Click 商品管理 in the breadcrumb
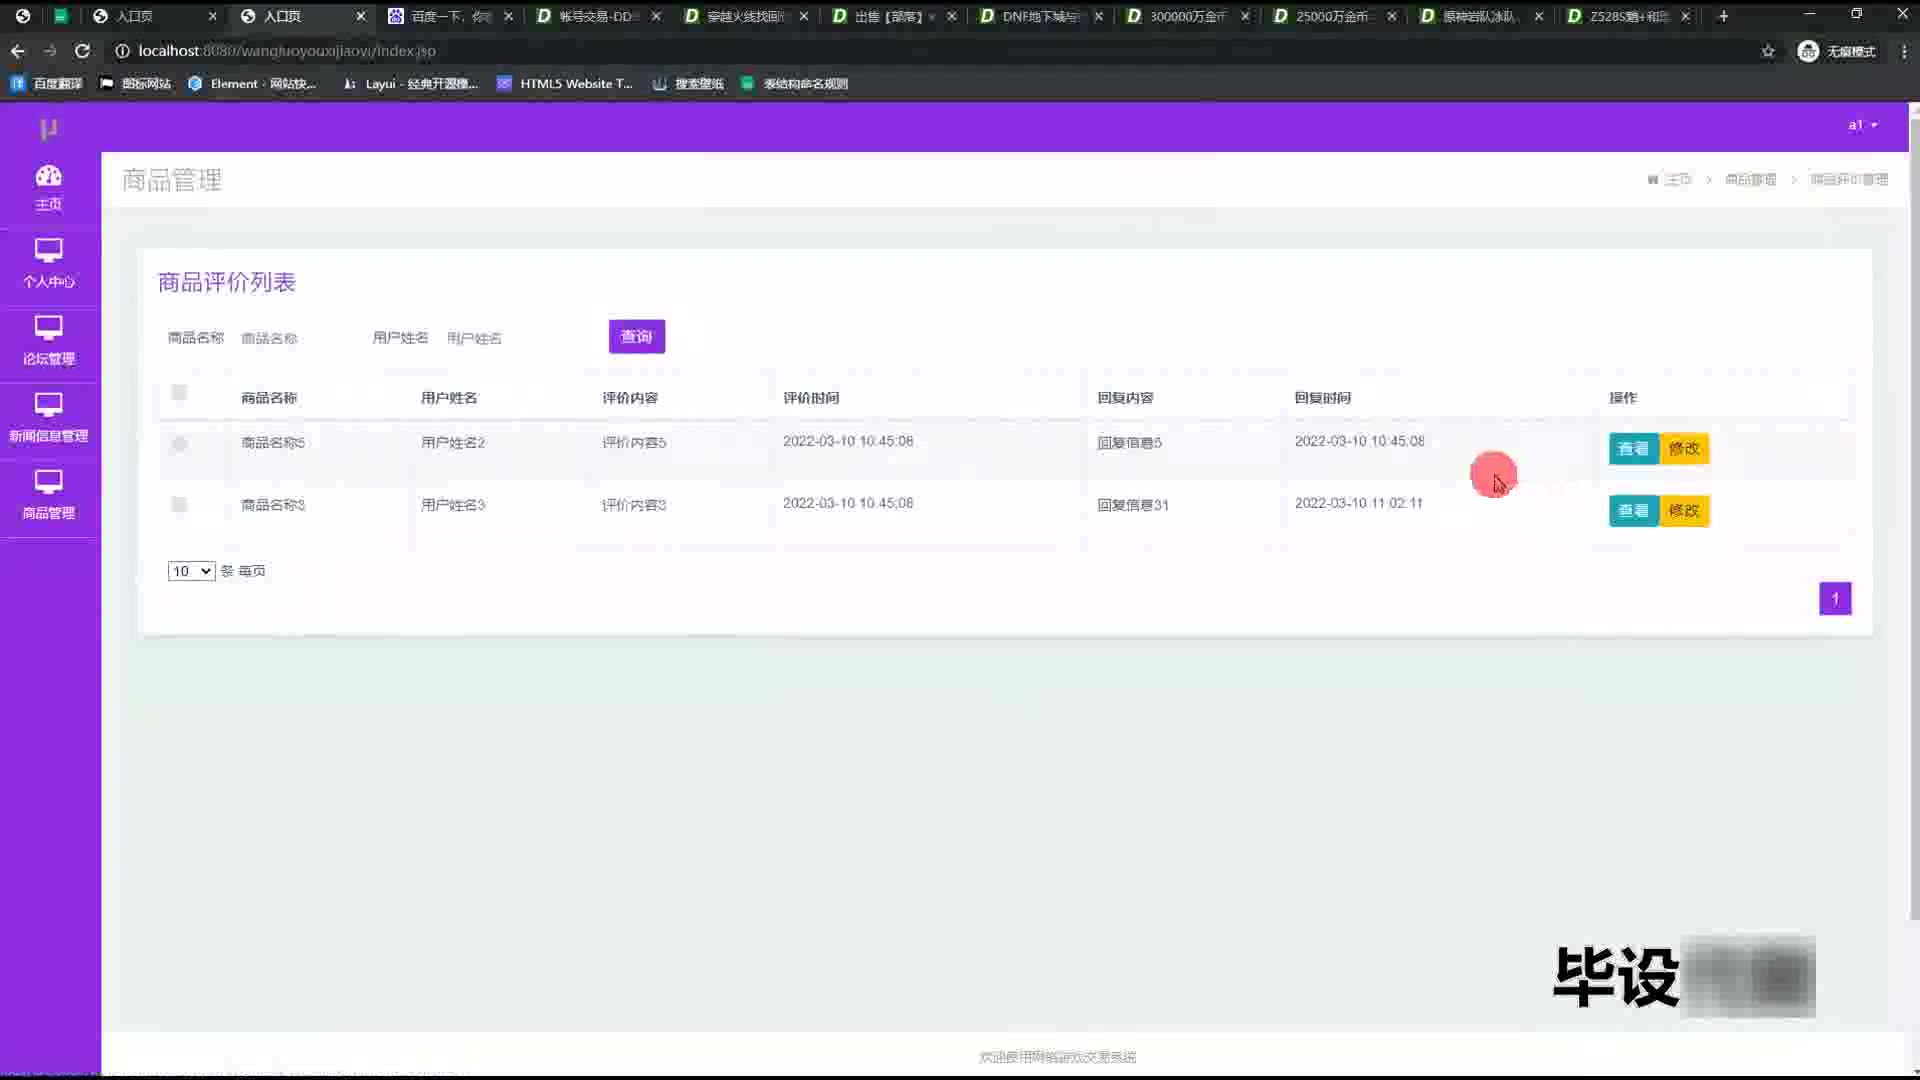The image size is (1920, 1080). point(1751,180)
